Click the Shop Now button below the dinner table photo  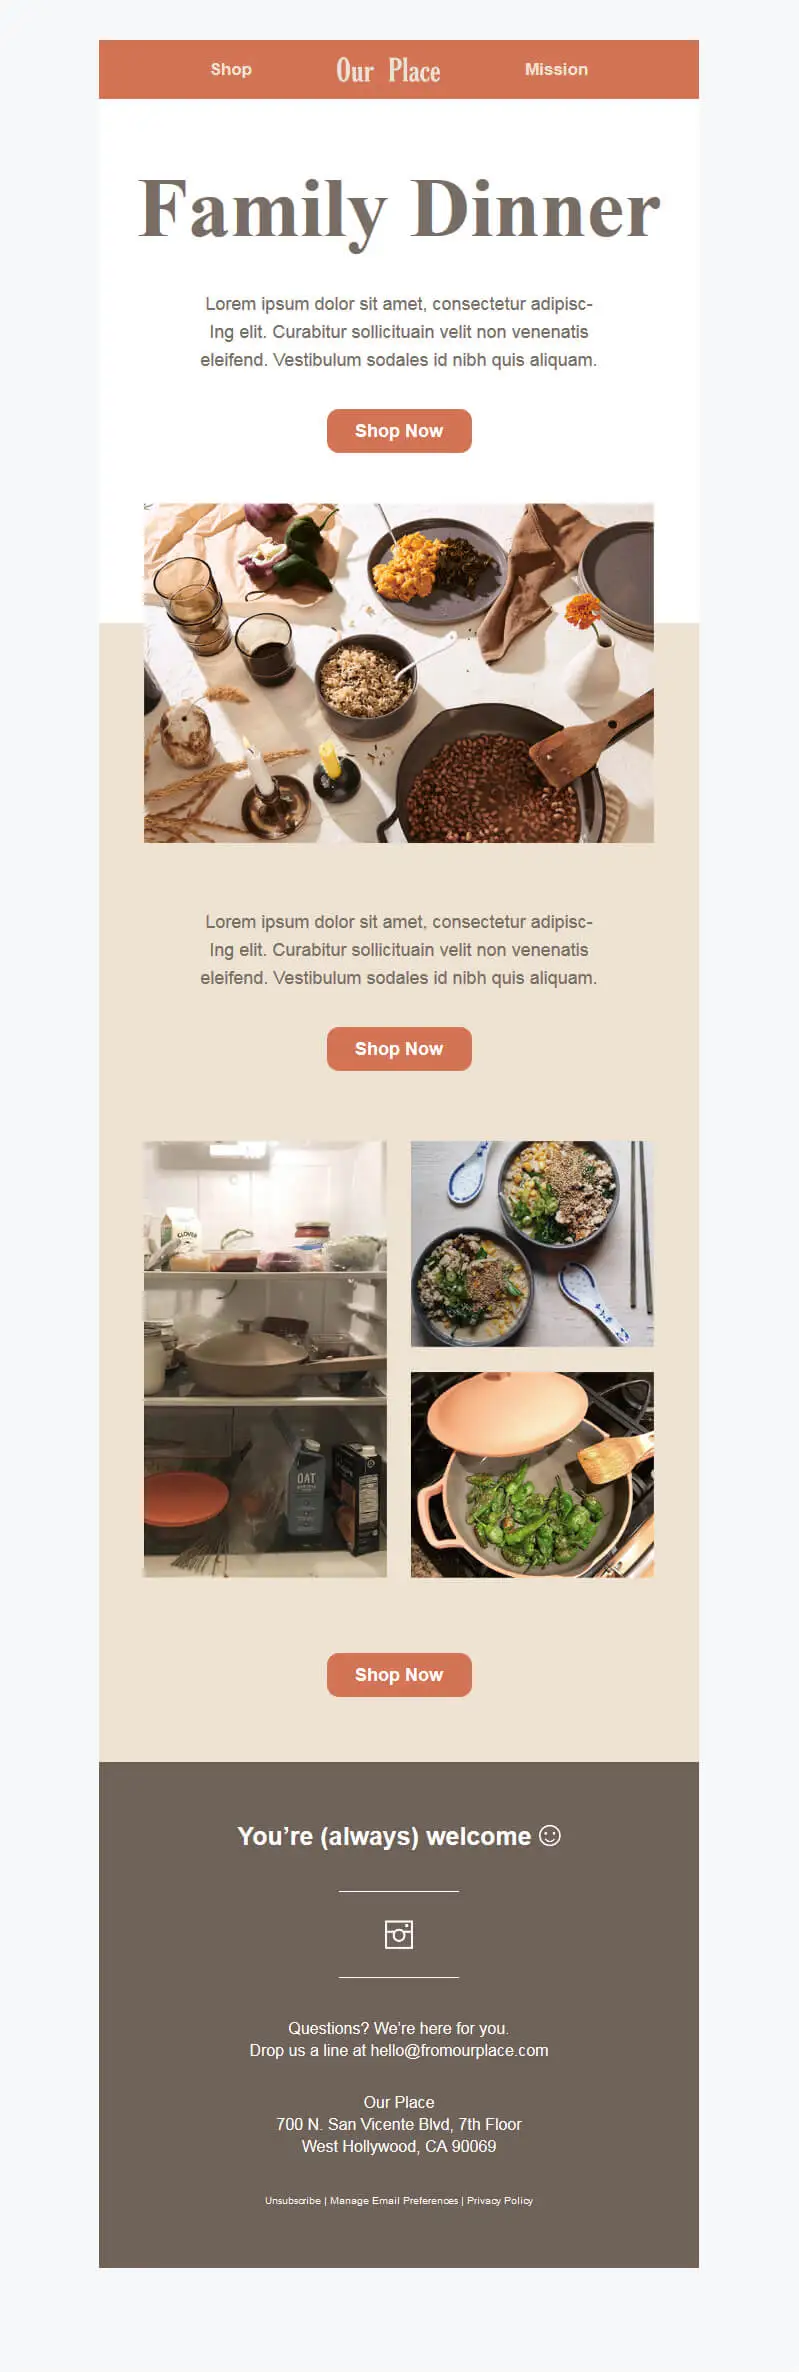[x=399, y=1049]
